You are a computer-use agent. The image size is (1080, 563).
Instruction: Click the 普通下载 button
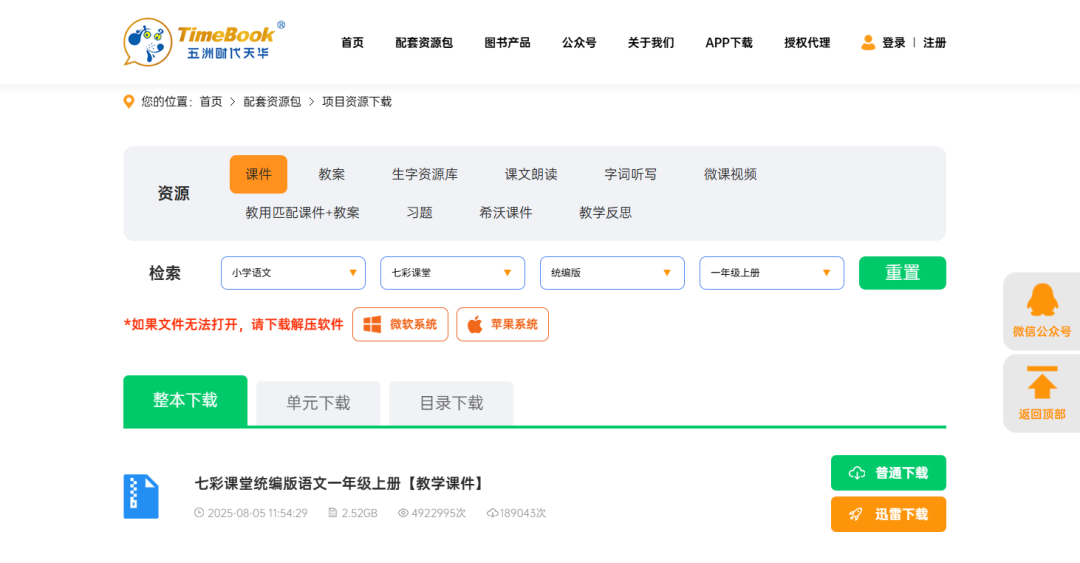tap(889, 473)
